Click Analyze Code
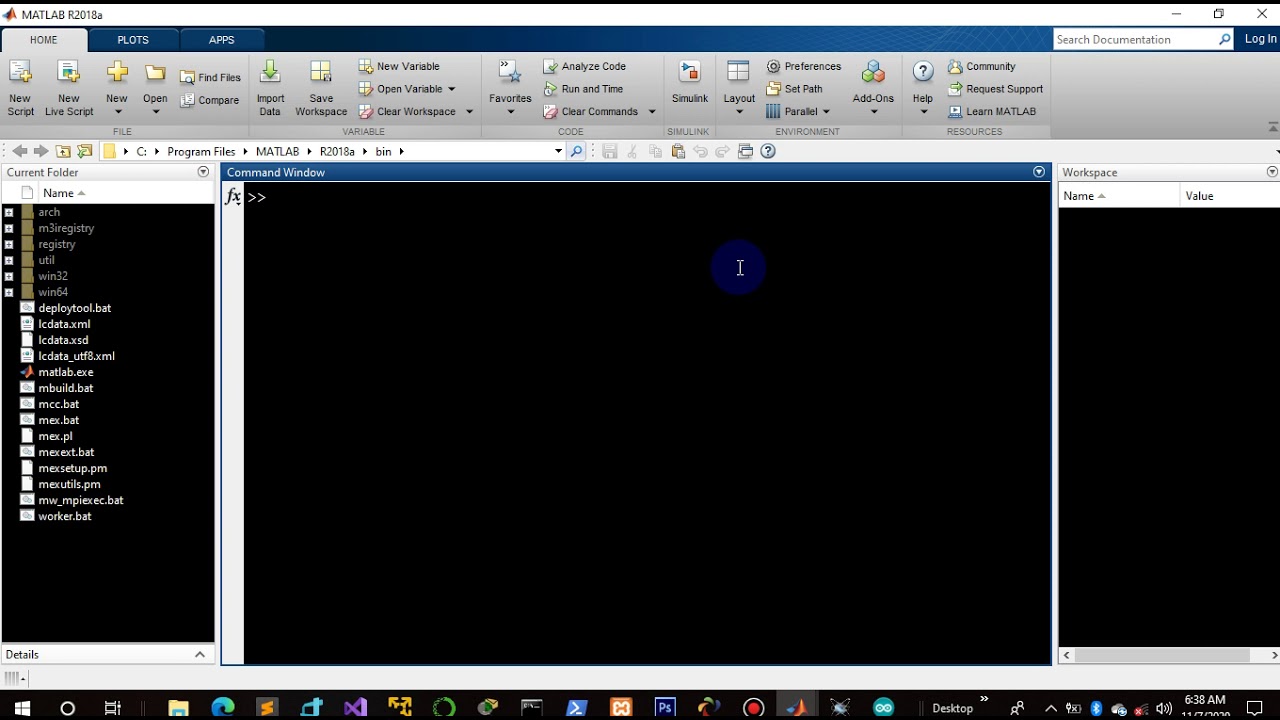This screenshot has height=720, width=1280. [x=584, y=66]
